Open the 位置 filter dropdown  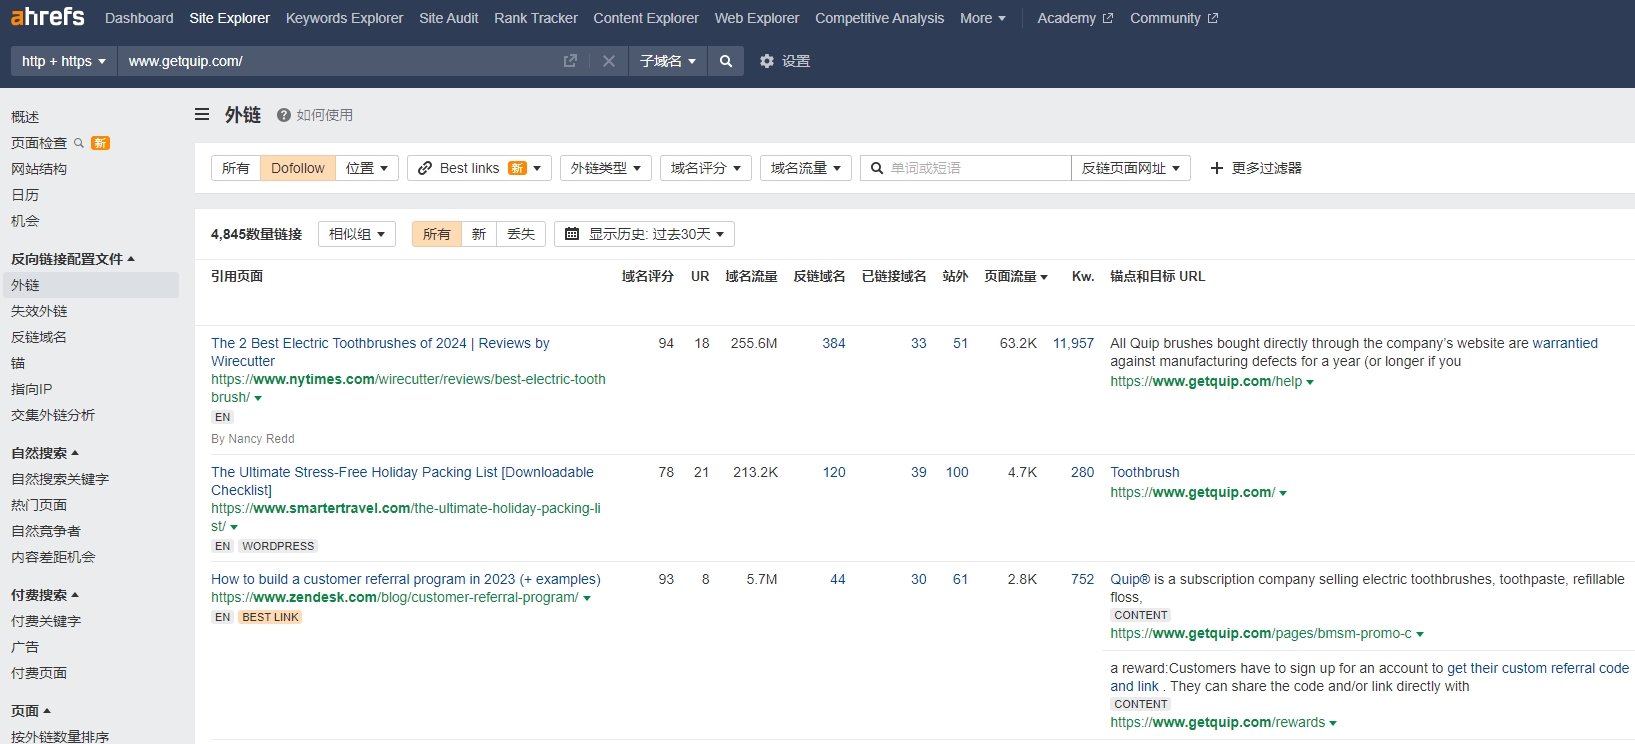tap(367, 168)
